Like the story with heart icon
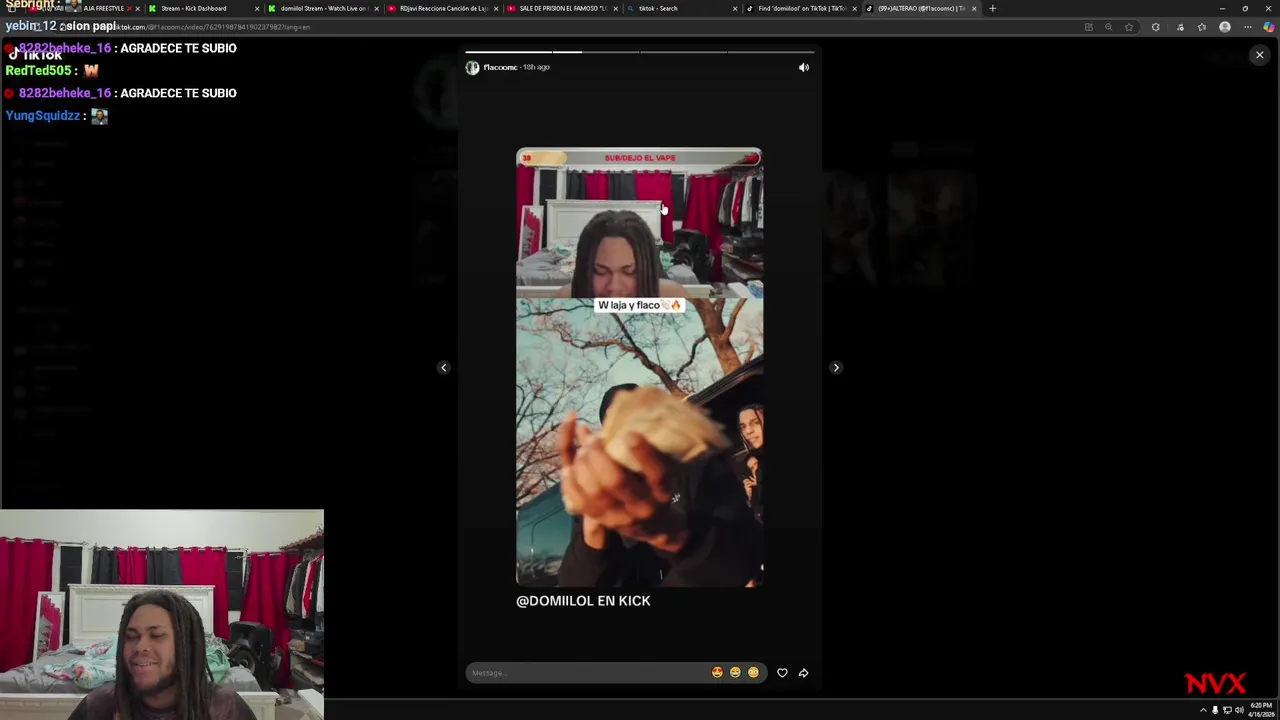This screenshot has height=720, width=1280. [782, 673]
